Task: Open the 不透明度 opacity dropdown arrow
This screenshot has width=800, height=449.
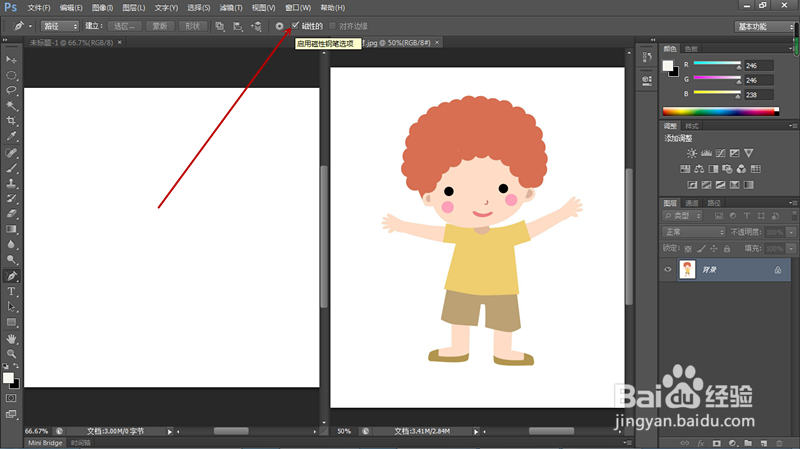Action: point(791,232)
